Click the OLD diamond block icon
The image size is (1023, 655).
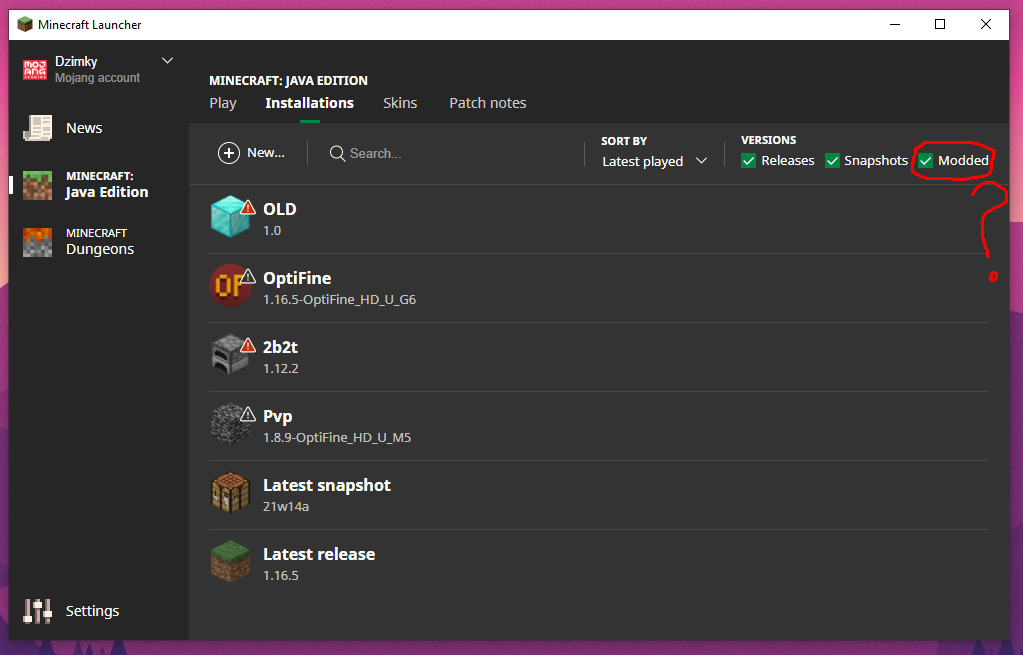[230, 217]
